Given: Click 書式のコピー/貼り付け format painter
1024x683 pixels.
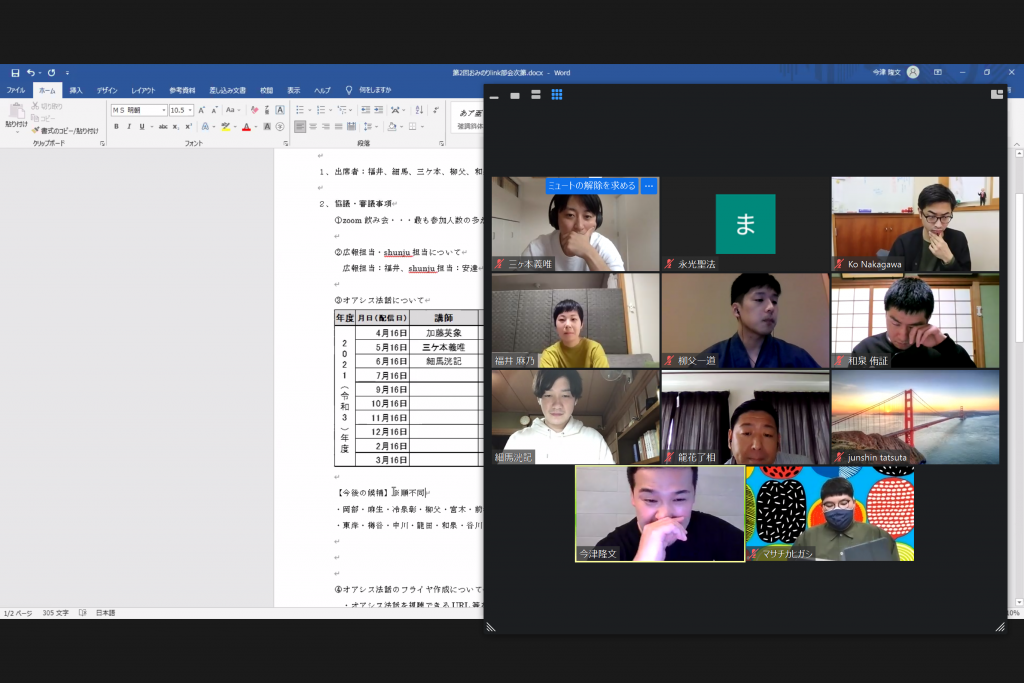Looking at the screenshot, I should 65,131.
